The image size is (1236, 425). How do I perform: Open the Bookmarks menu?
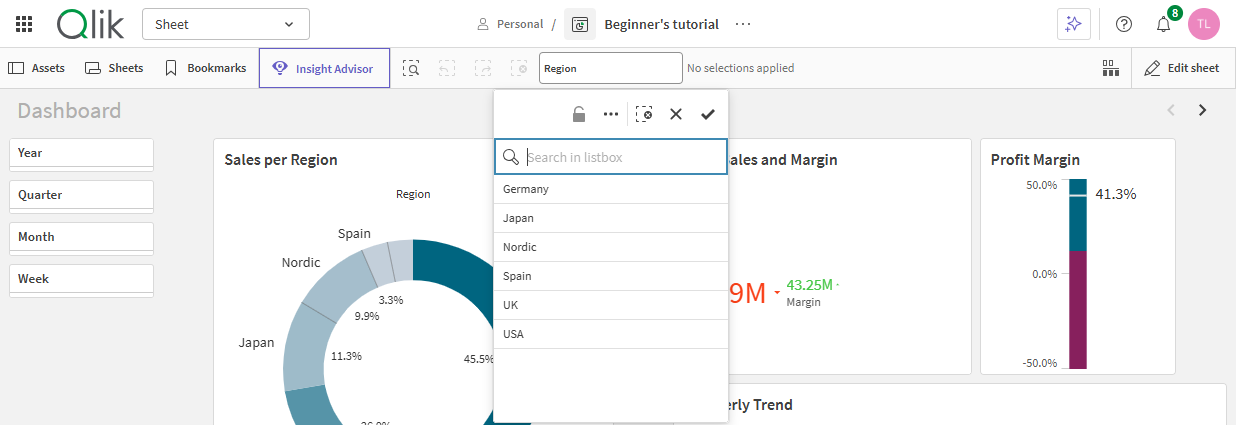coord(205,68)
